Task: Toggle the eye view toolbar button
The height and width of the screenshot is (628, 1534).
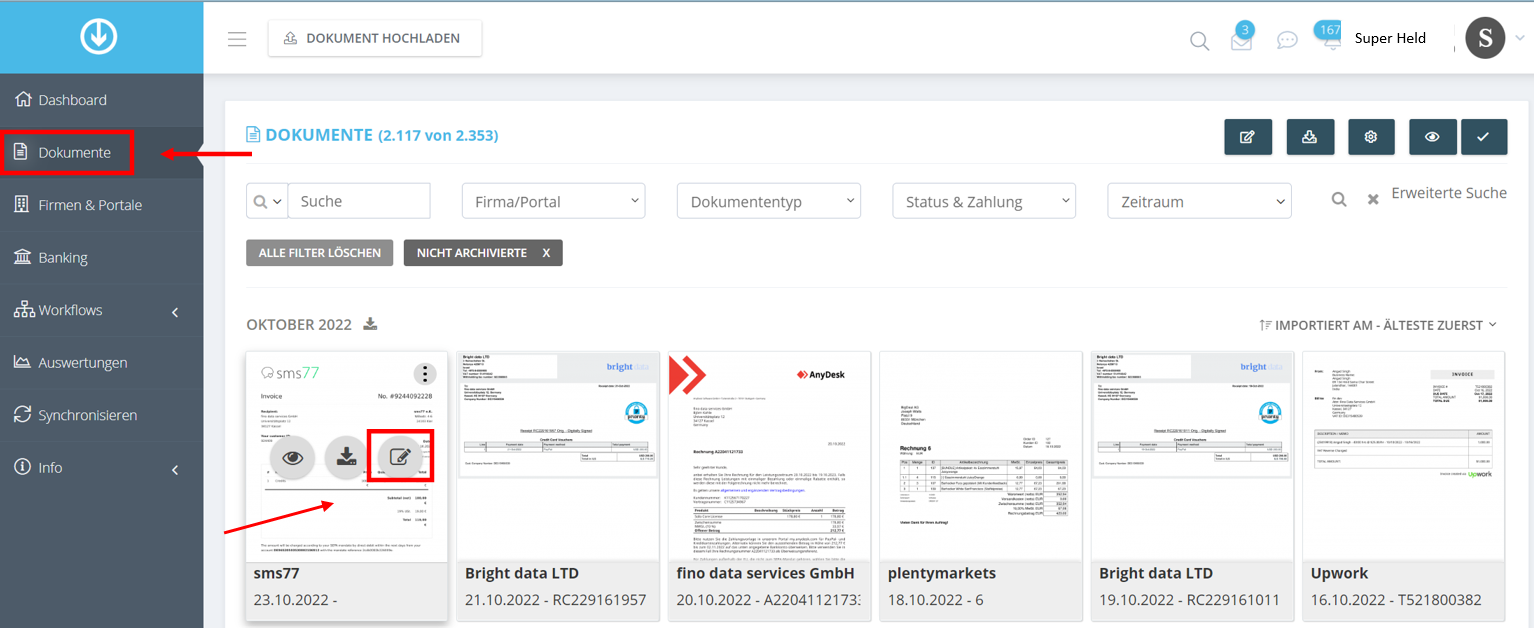Action: [1433, 137]
